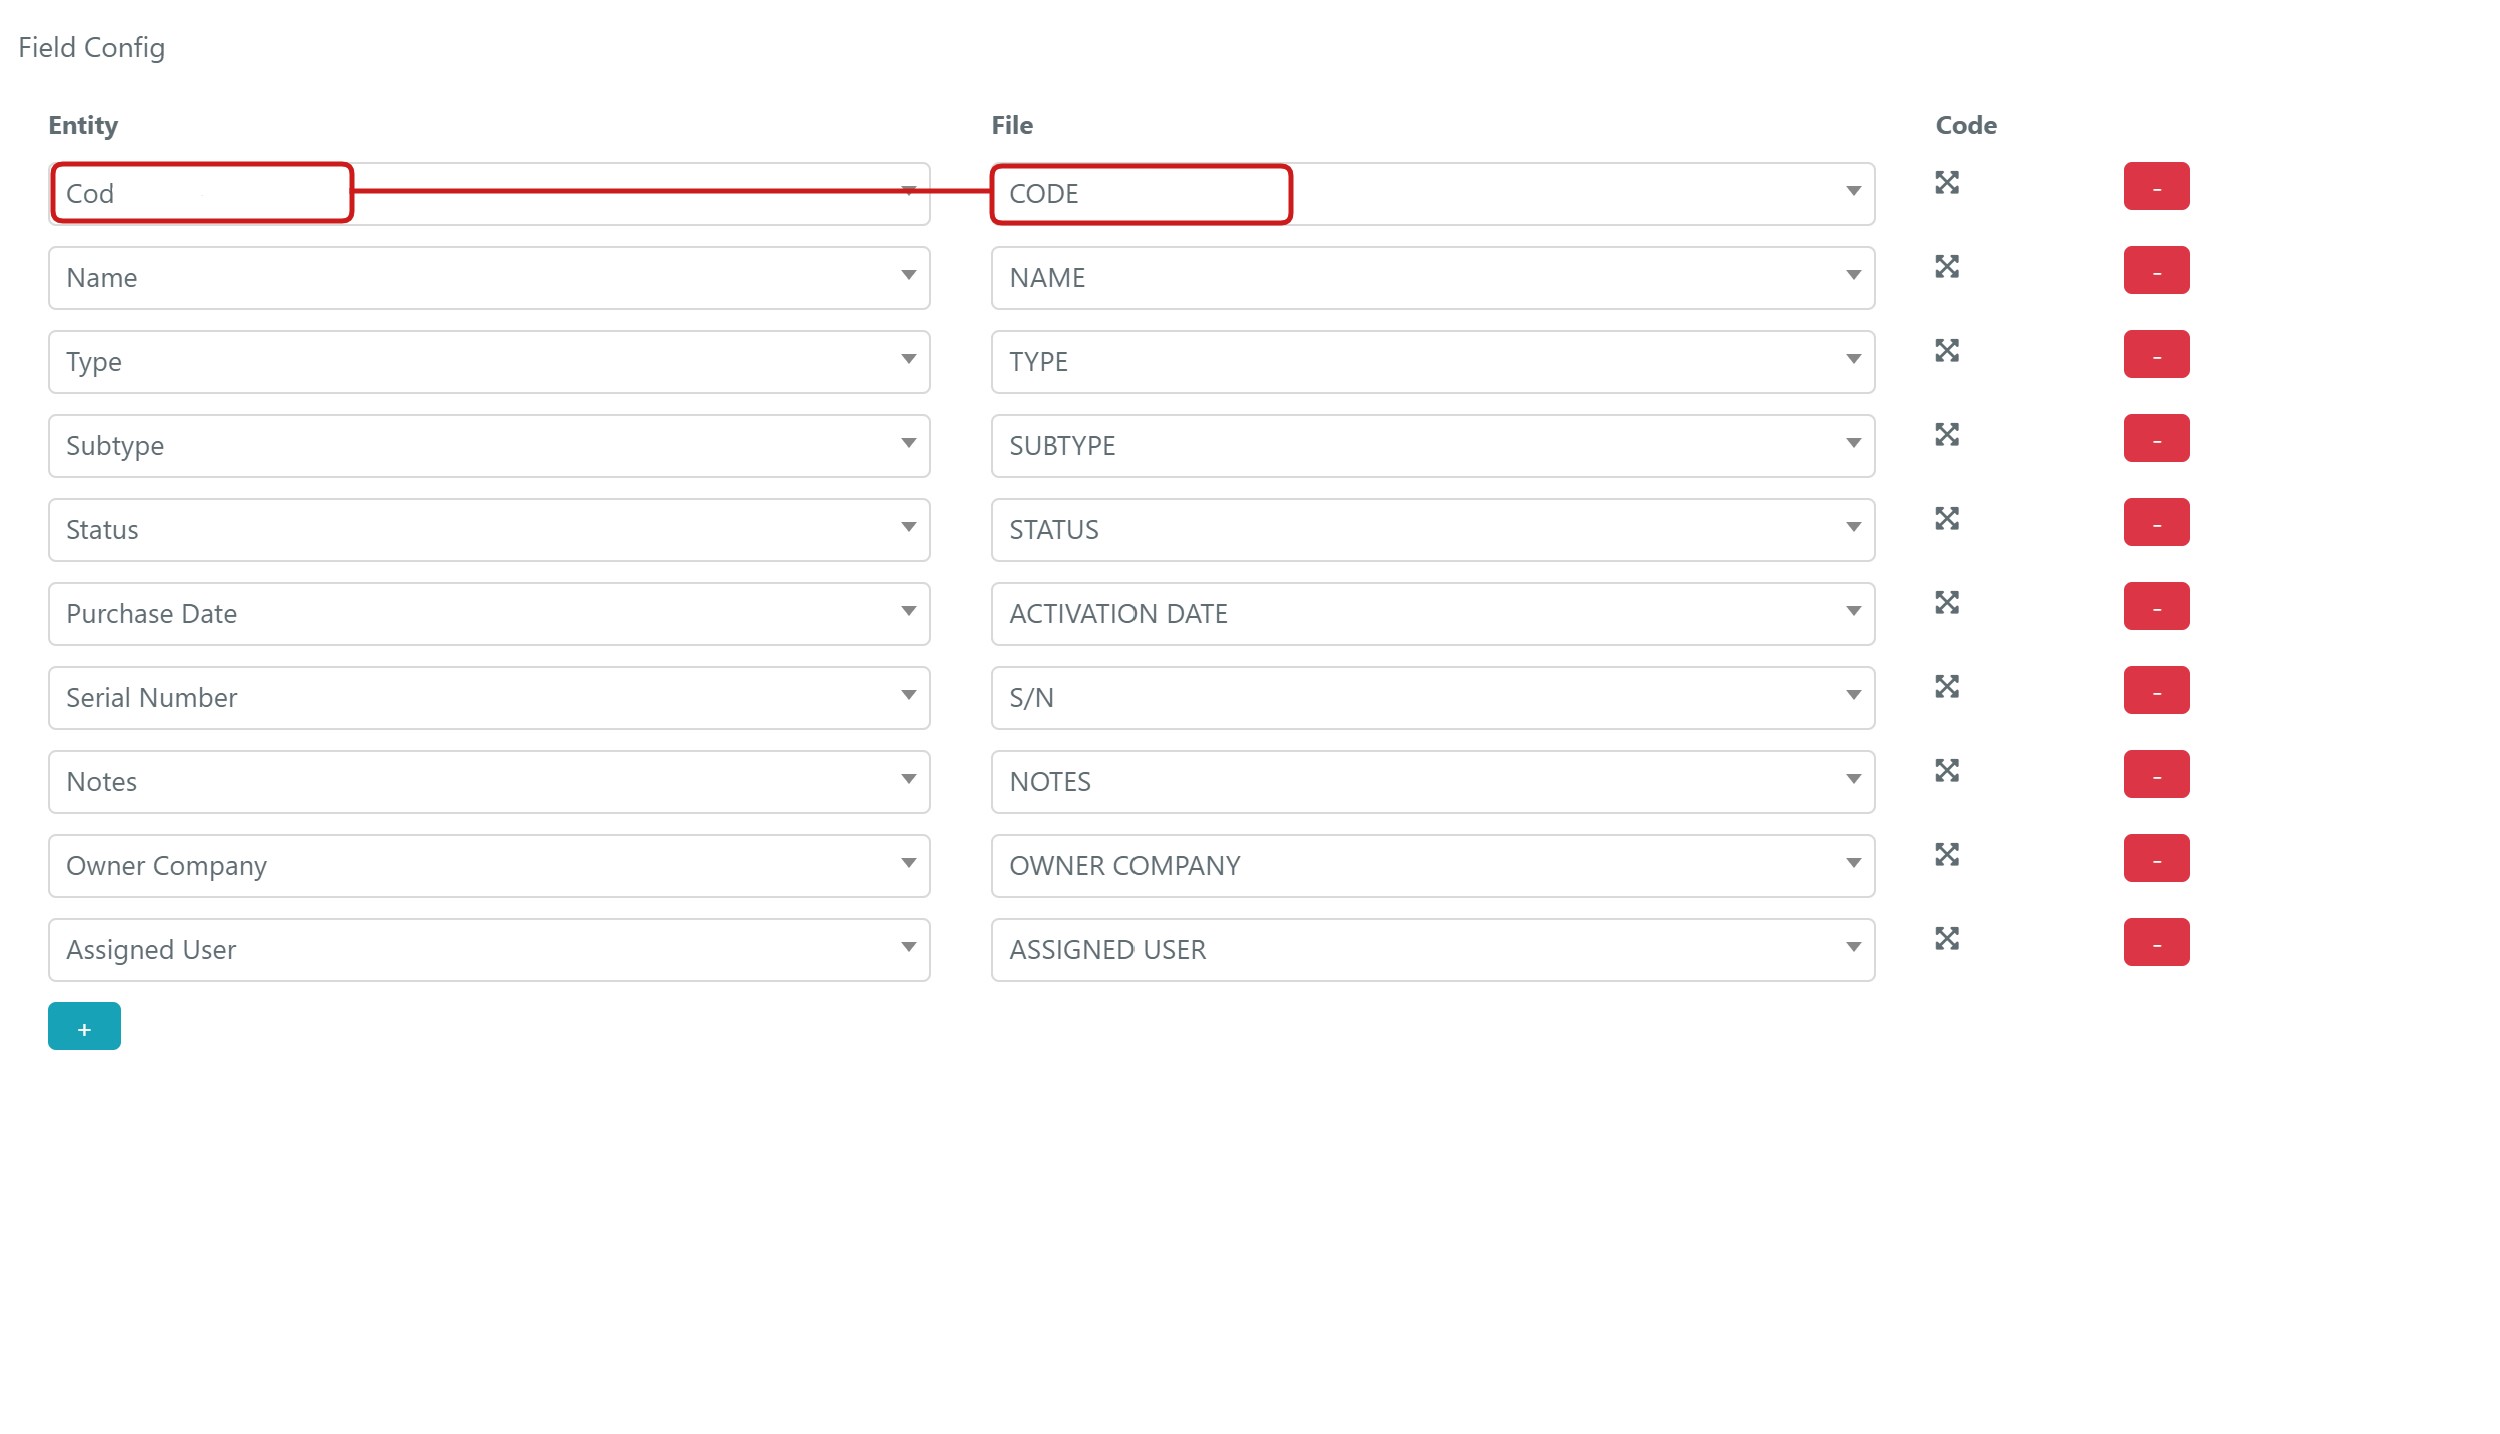Click the code expand icon in the NAME row
The width and height of the screenshot is (2500, 1434).
click(x=1946, y=267)
